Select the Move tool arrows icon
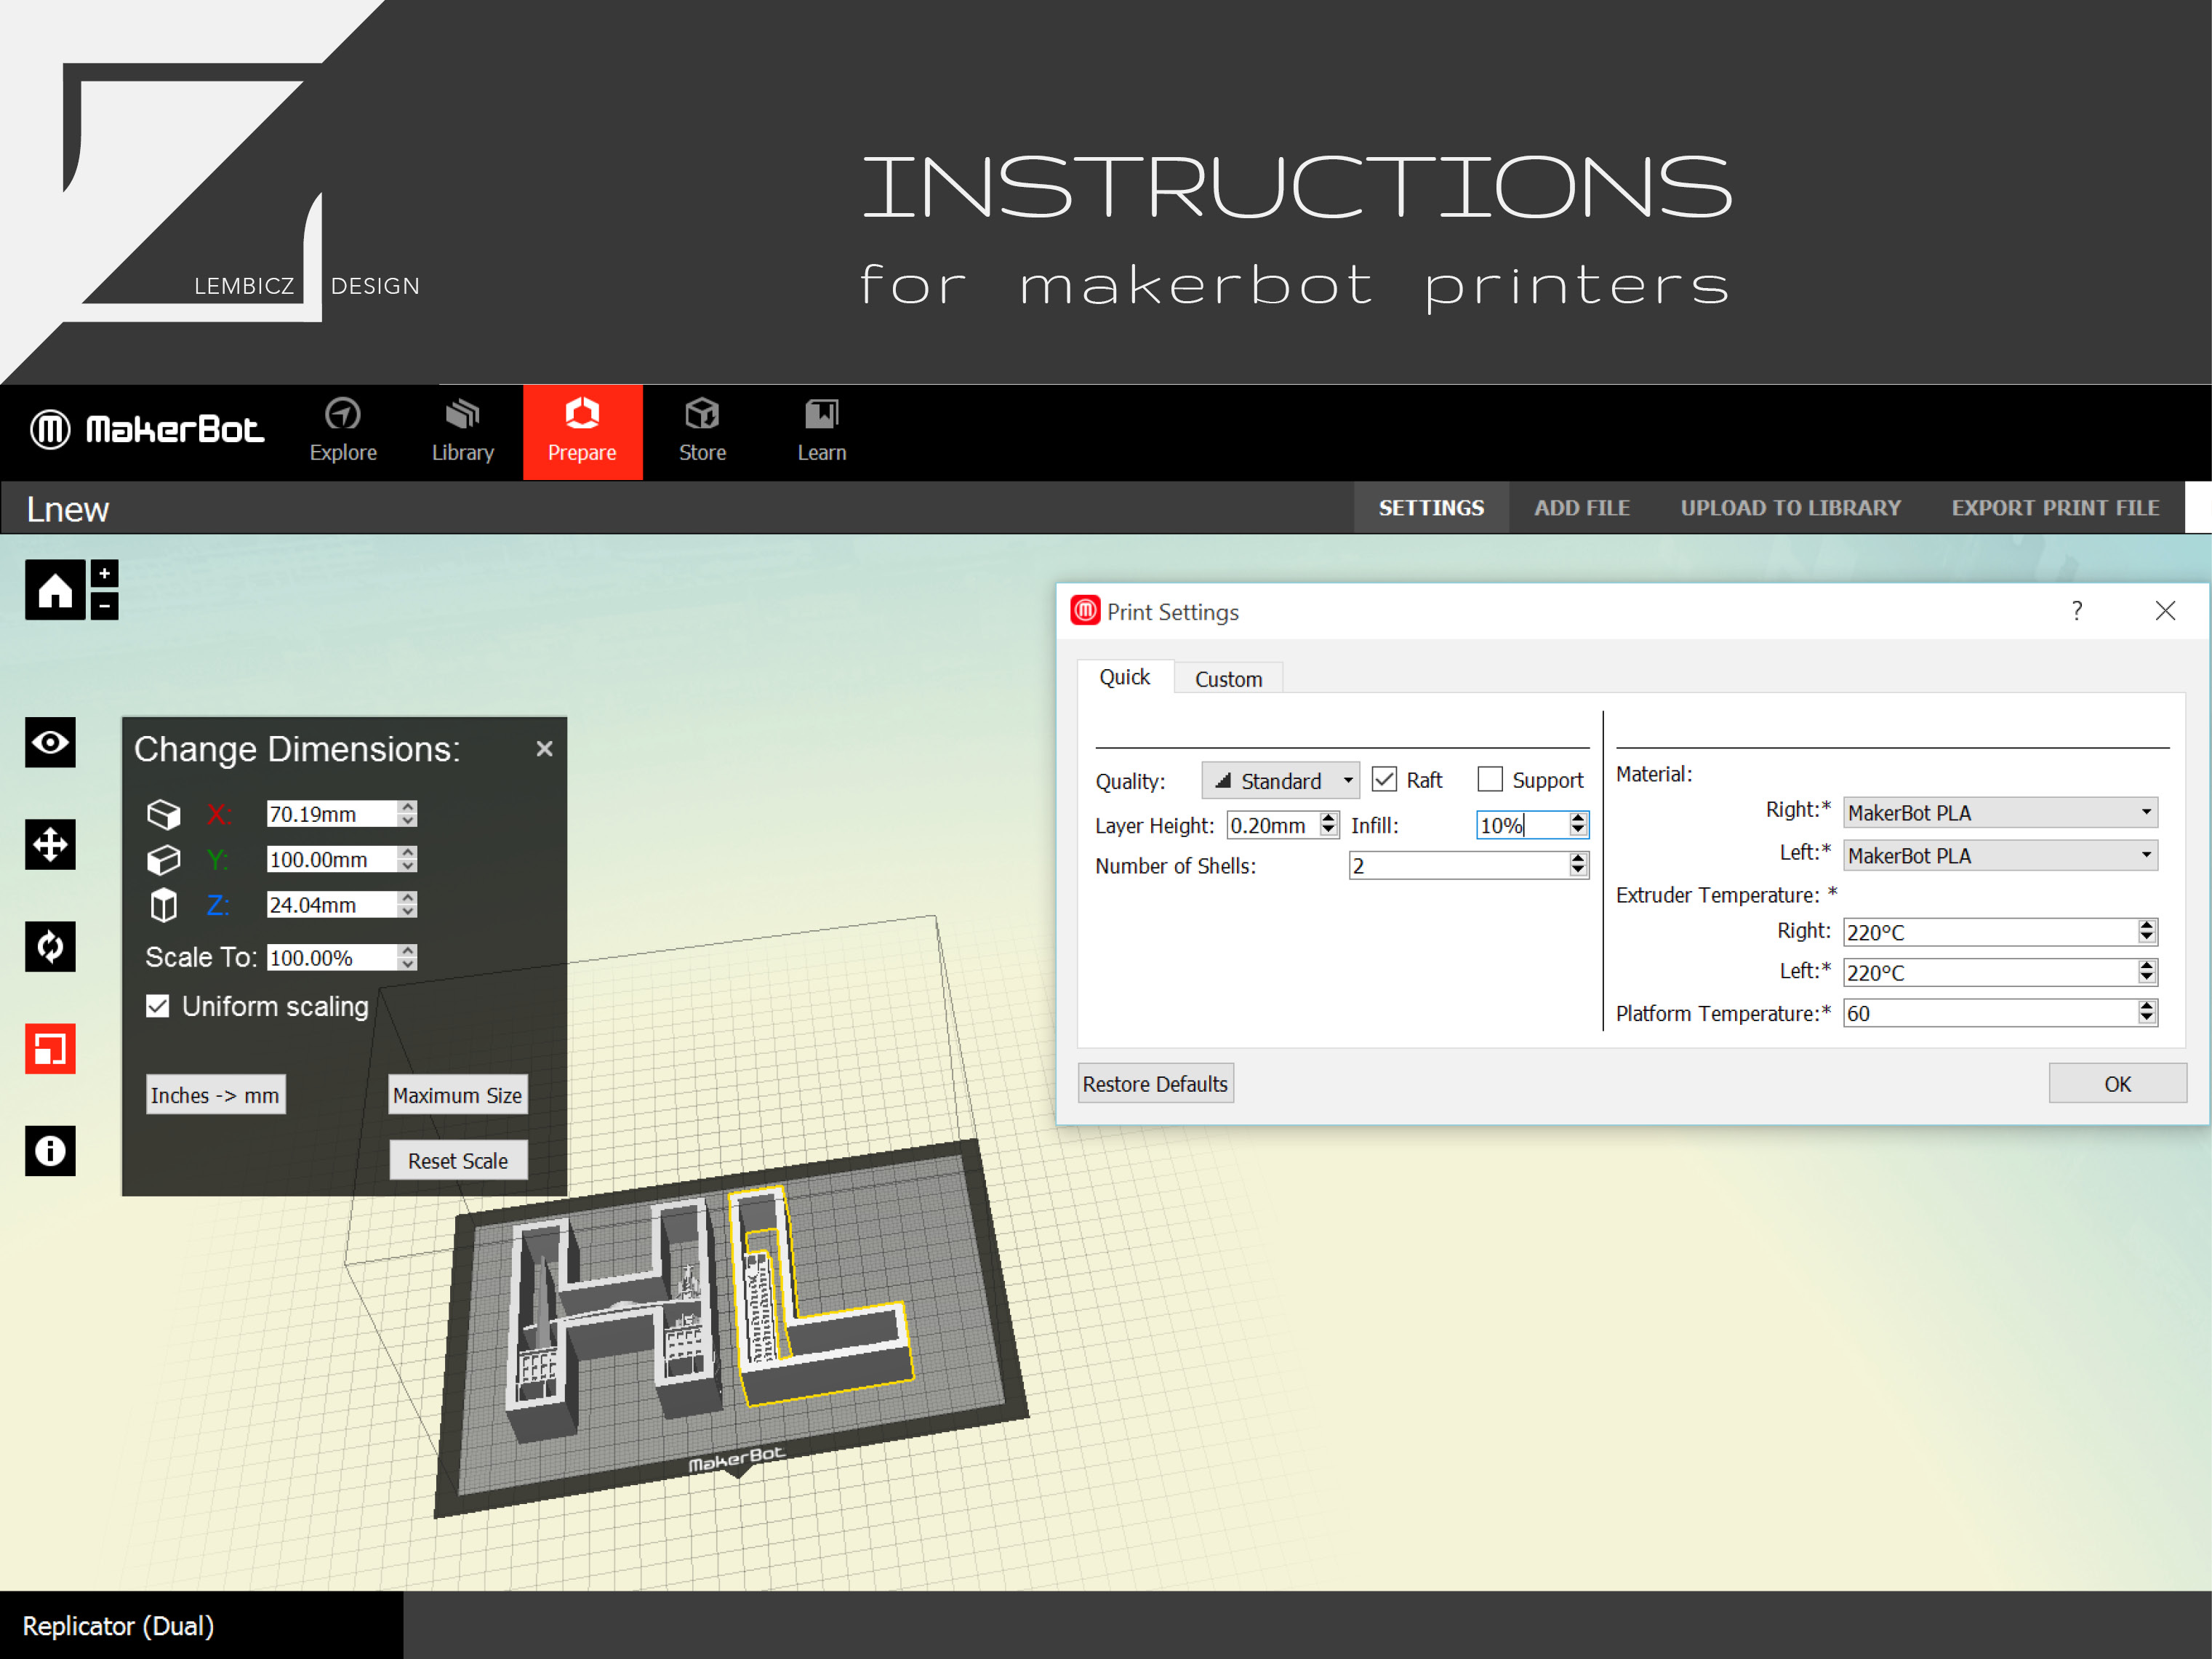The image size is (2212, 1659). coord(50,845)
